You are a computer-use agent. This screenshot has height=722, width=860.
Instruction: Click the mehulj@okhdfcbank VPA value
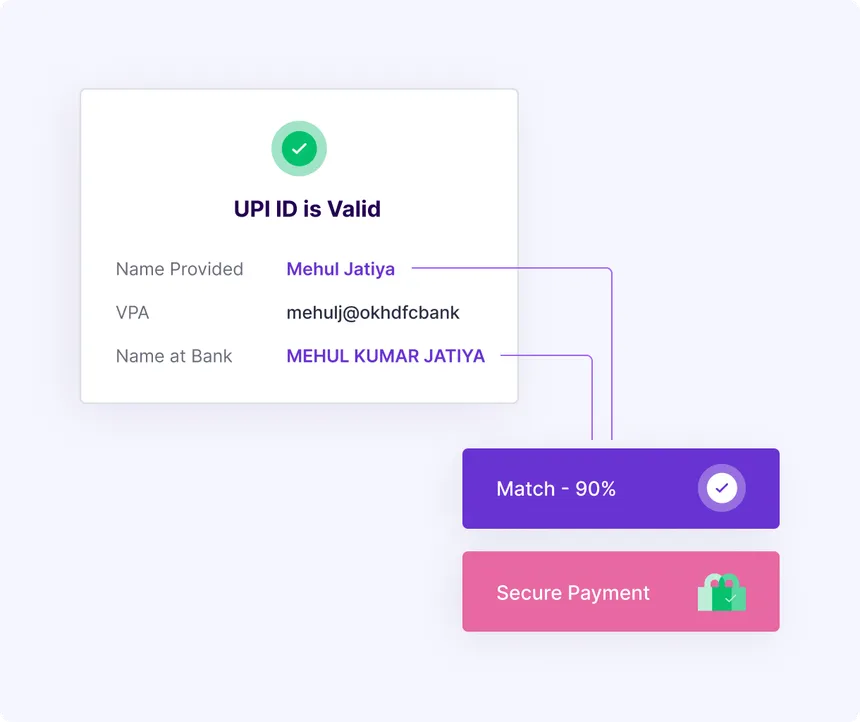[373, 313]
